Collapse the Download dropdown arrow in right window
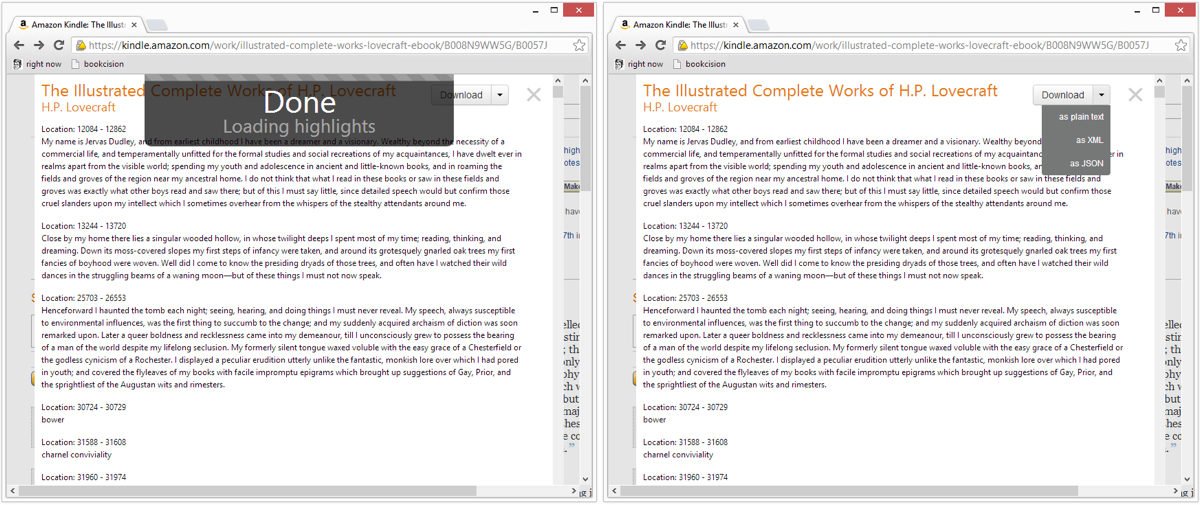Screen dimensions: 1200x505 click(1101, 95)
